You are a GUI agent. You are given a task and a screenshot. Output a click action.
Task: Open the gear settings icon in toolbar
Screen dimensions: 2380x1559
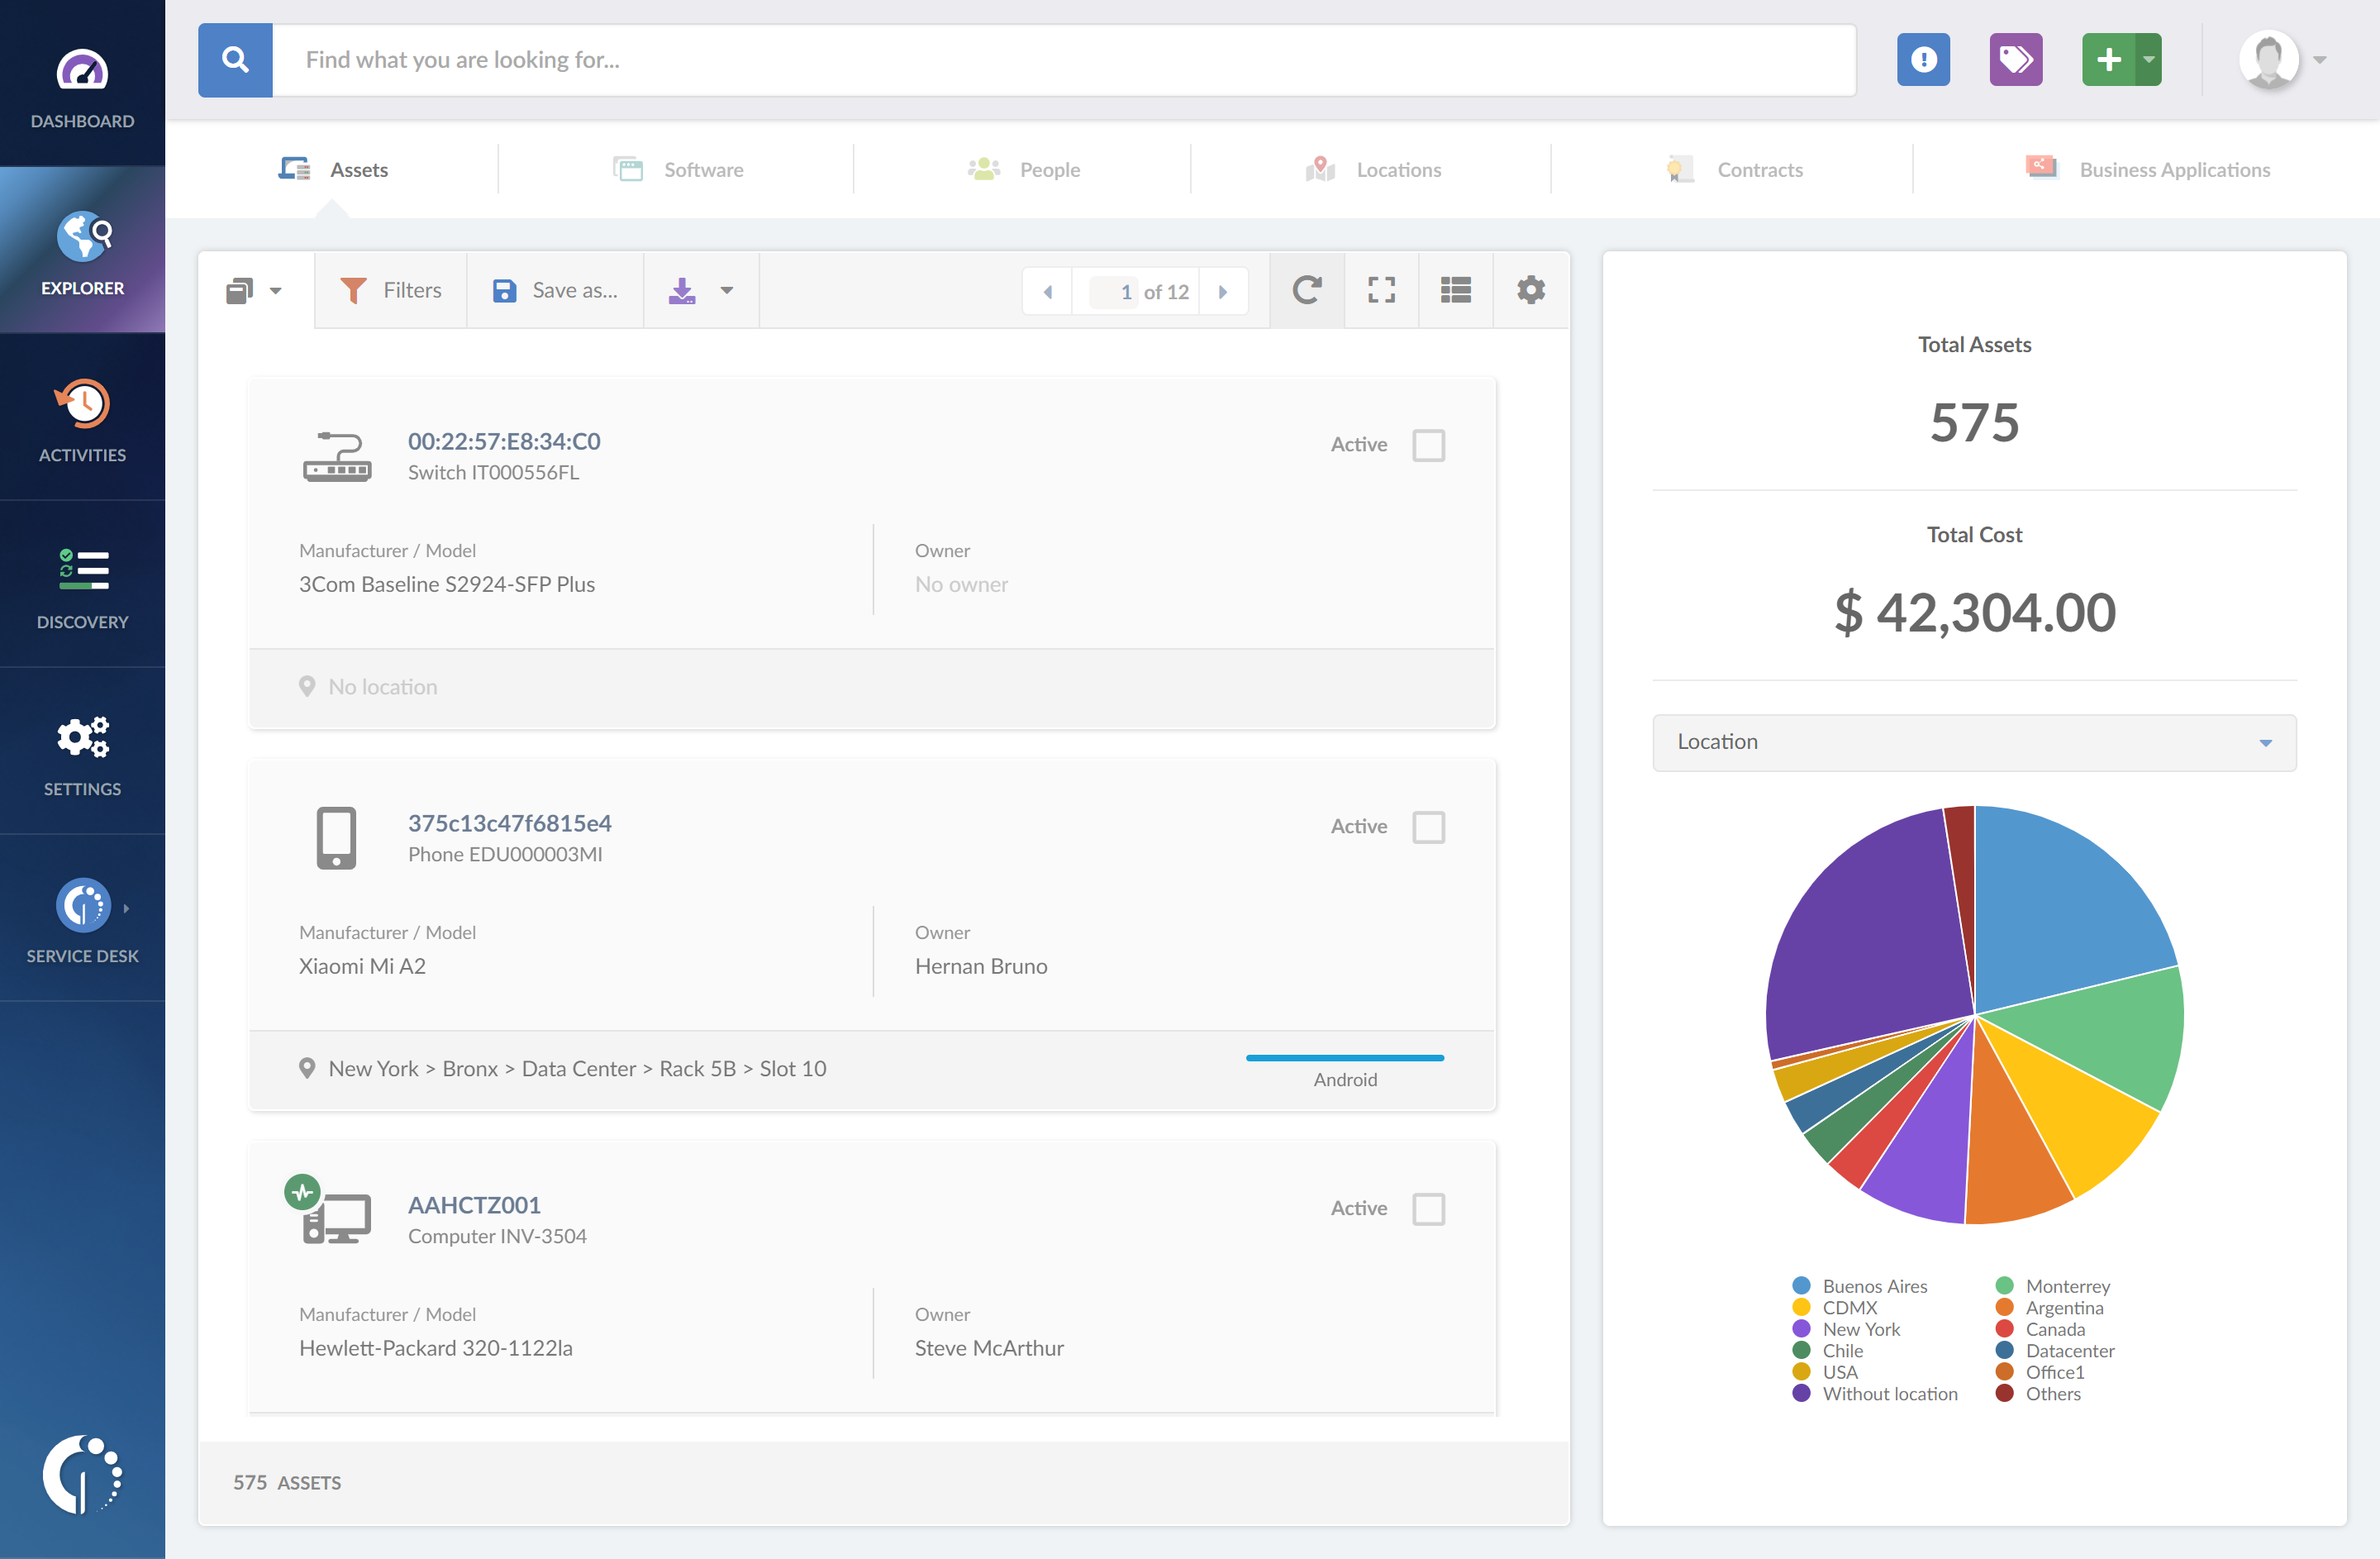(x=1530, y=290)
